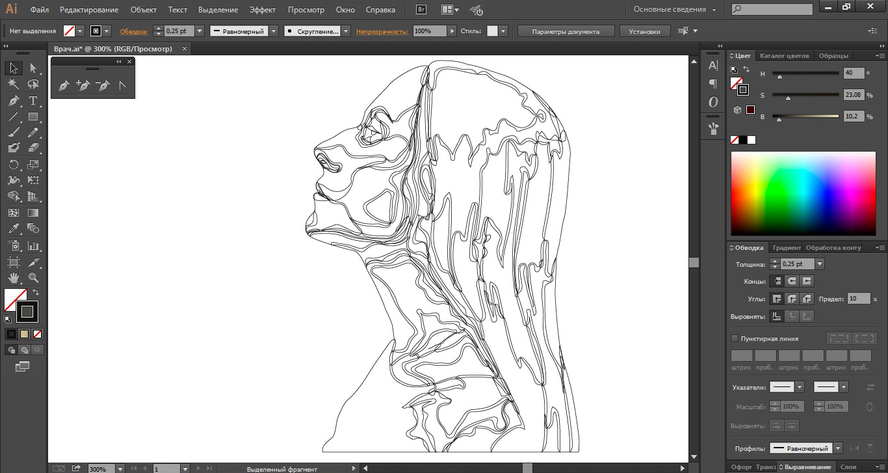Pick black swatch under color sliders
Viewport: 888px width, 473px height.
coord(742,140)
